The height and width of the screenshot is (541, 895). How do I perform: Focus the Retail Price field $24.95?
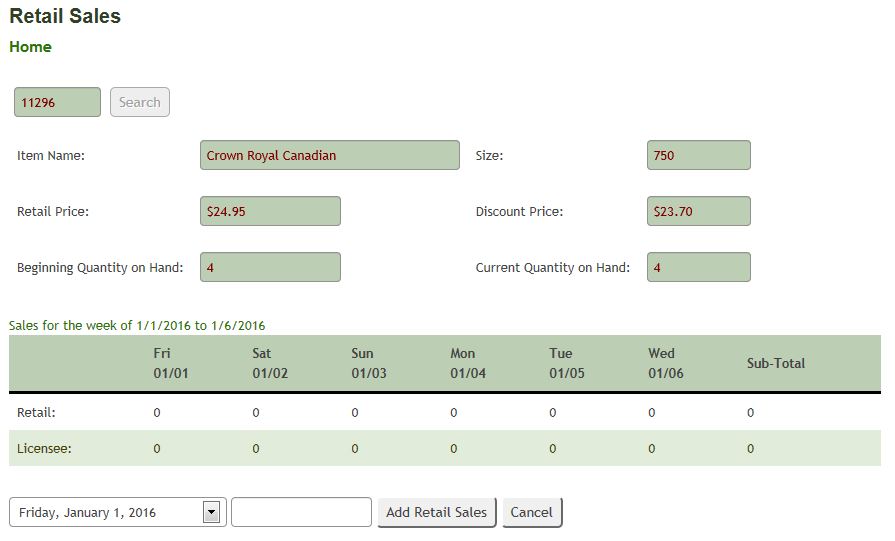point(271,211)
